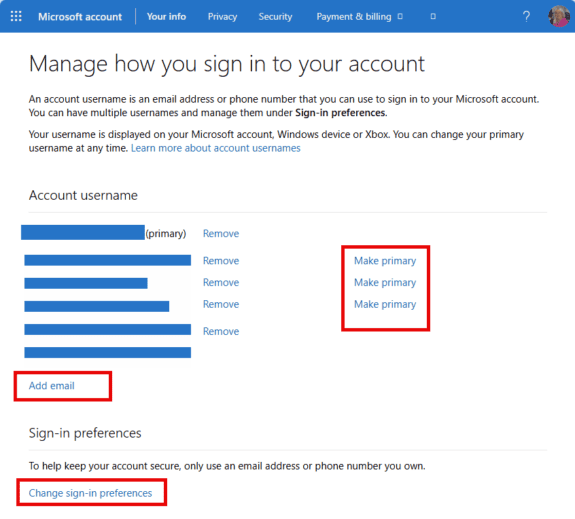Click the (primary) label text
This screenshot has height=519, width=575.
(166, 234)
